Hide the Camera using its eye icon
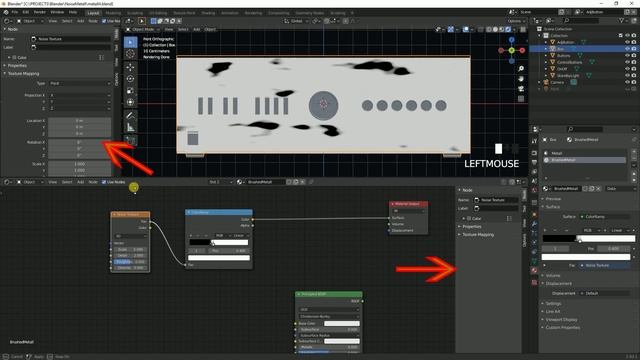This screenshot has height=360, width=640. 627,82
